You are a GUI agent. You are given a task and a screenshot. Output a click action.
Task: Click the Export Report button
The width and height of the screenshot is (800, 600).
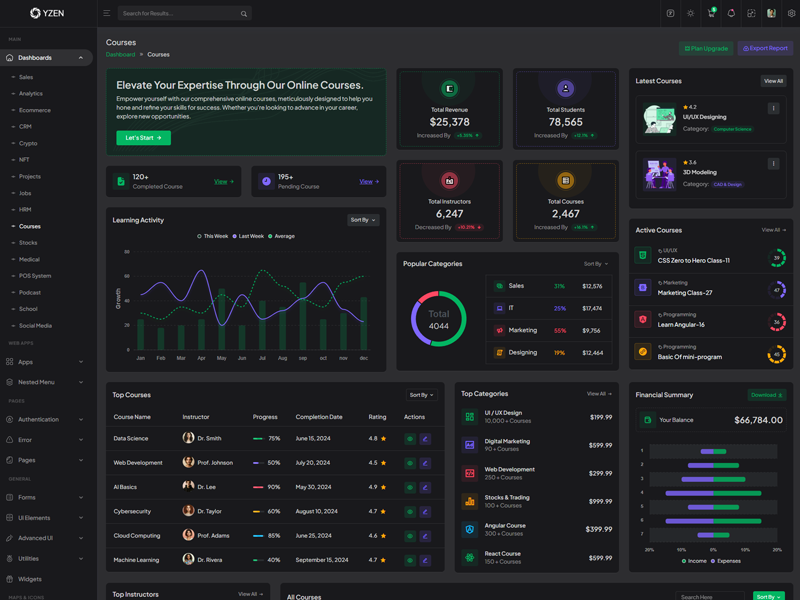[765, 48]
